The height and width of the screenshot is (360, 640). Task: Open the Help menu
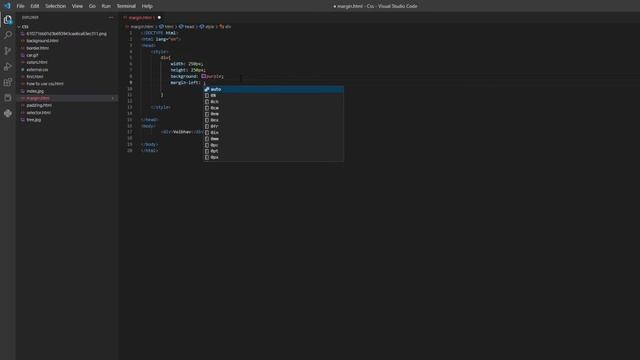(147, 6)
